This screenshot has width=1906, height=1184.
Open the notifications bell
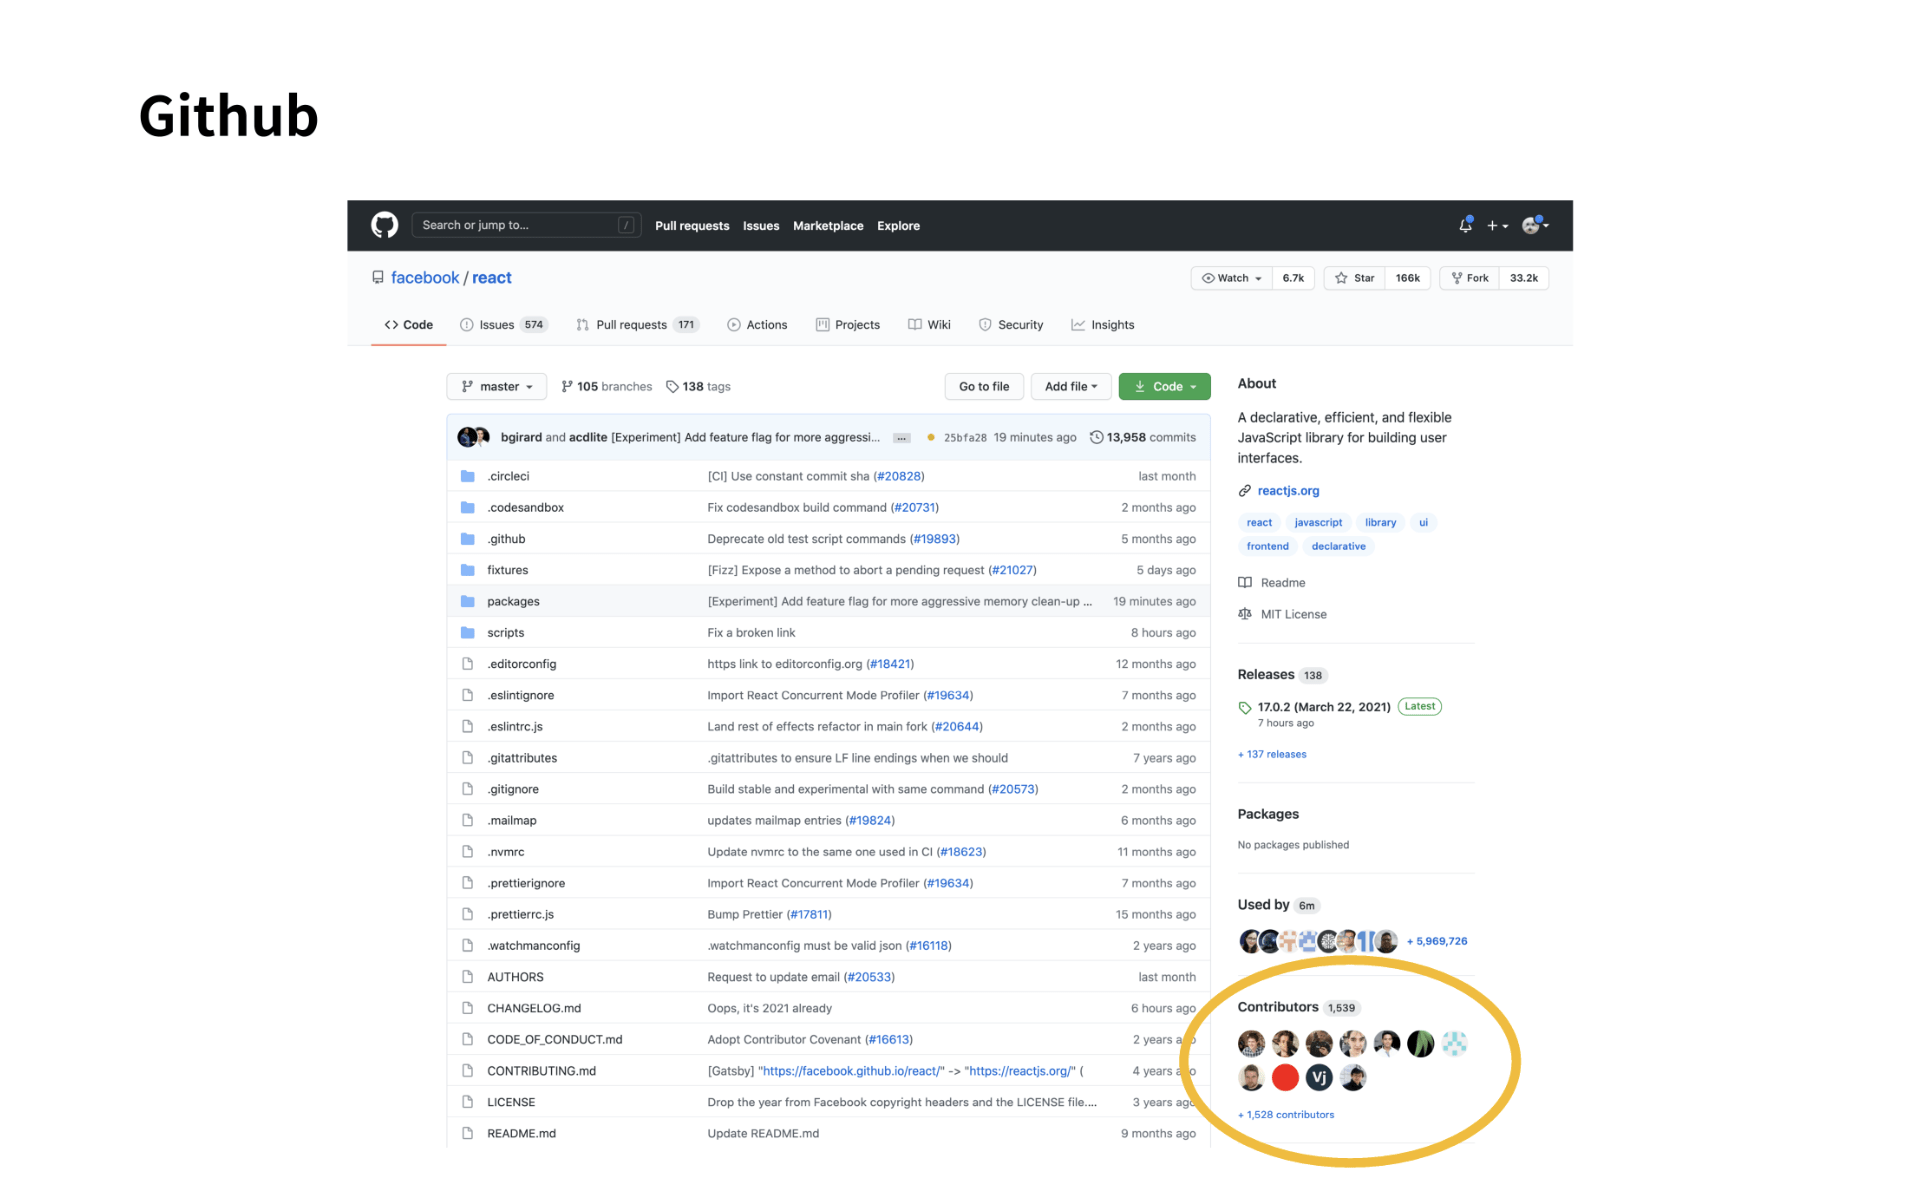[1465, 225]
